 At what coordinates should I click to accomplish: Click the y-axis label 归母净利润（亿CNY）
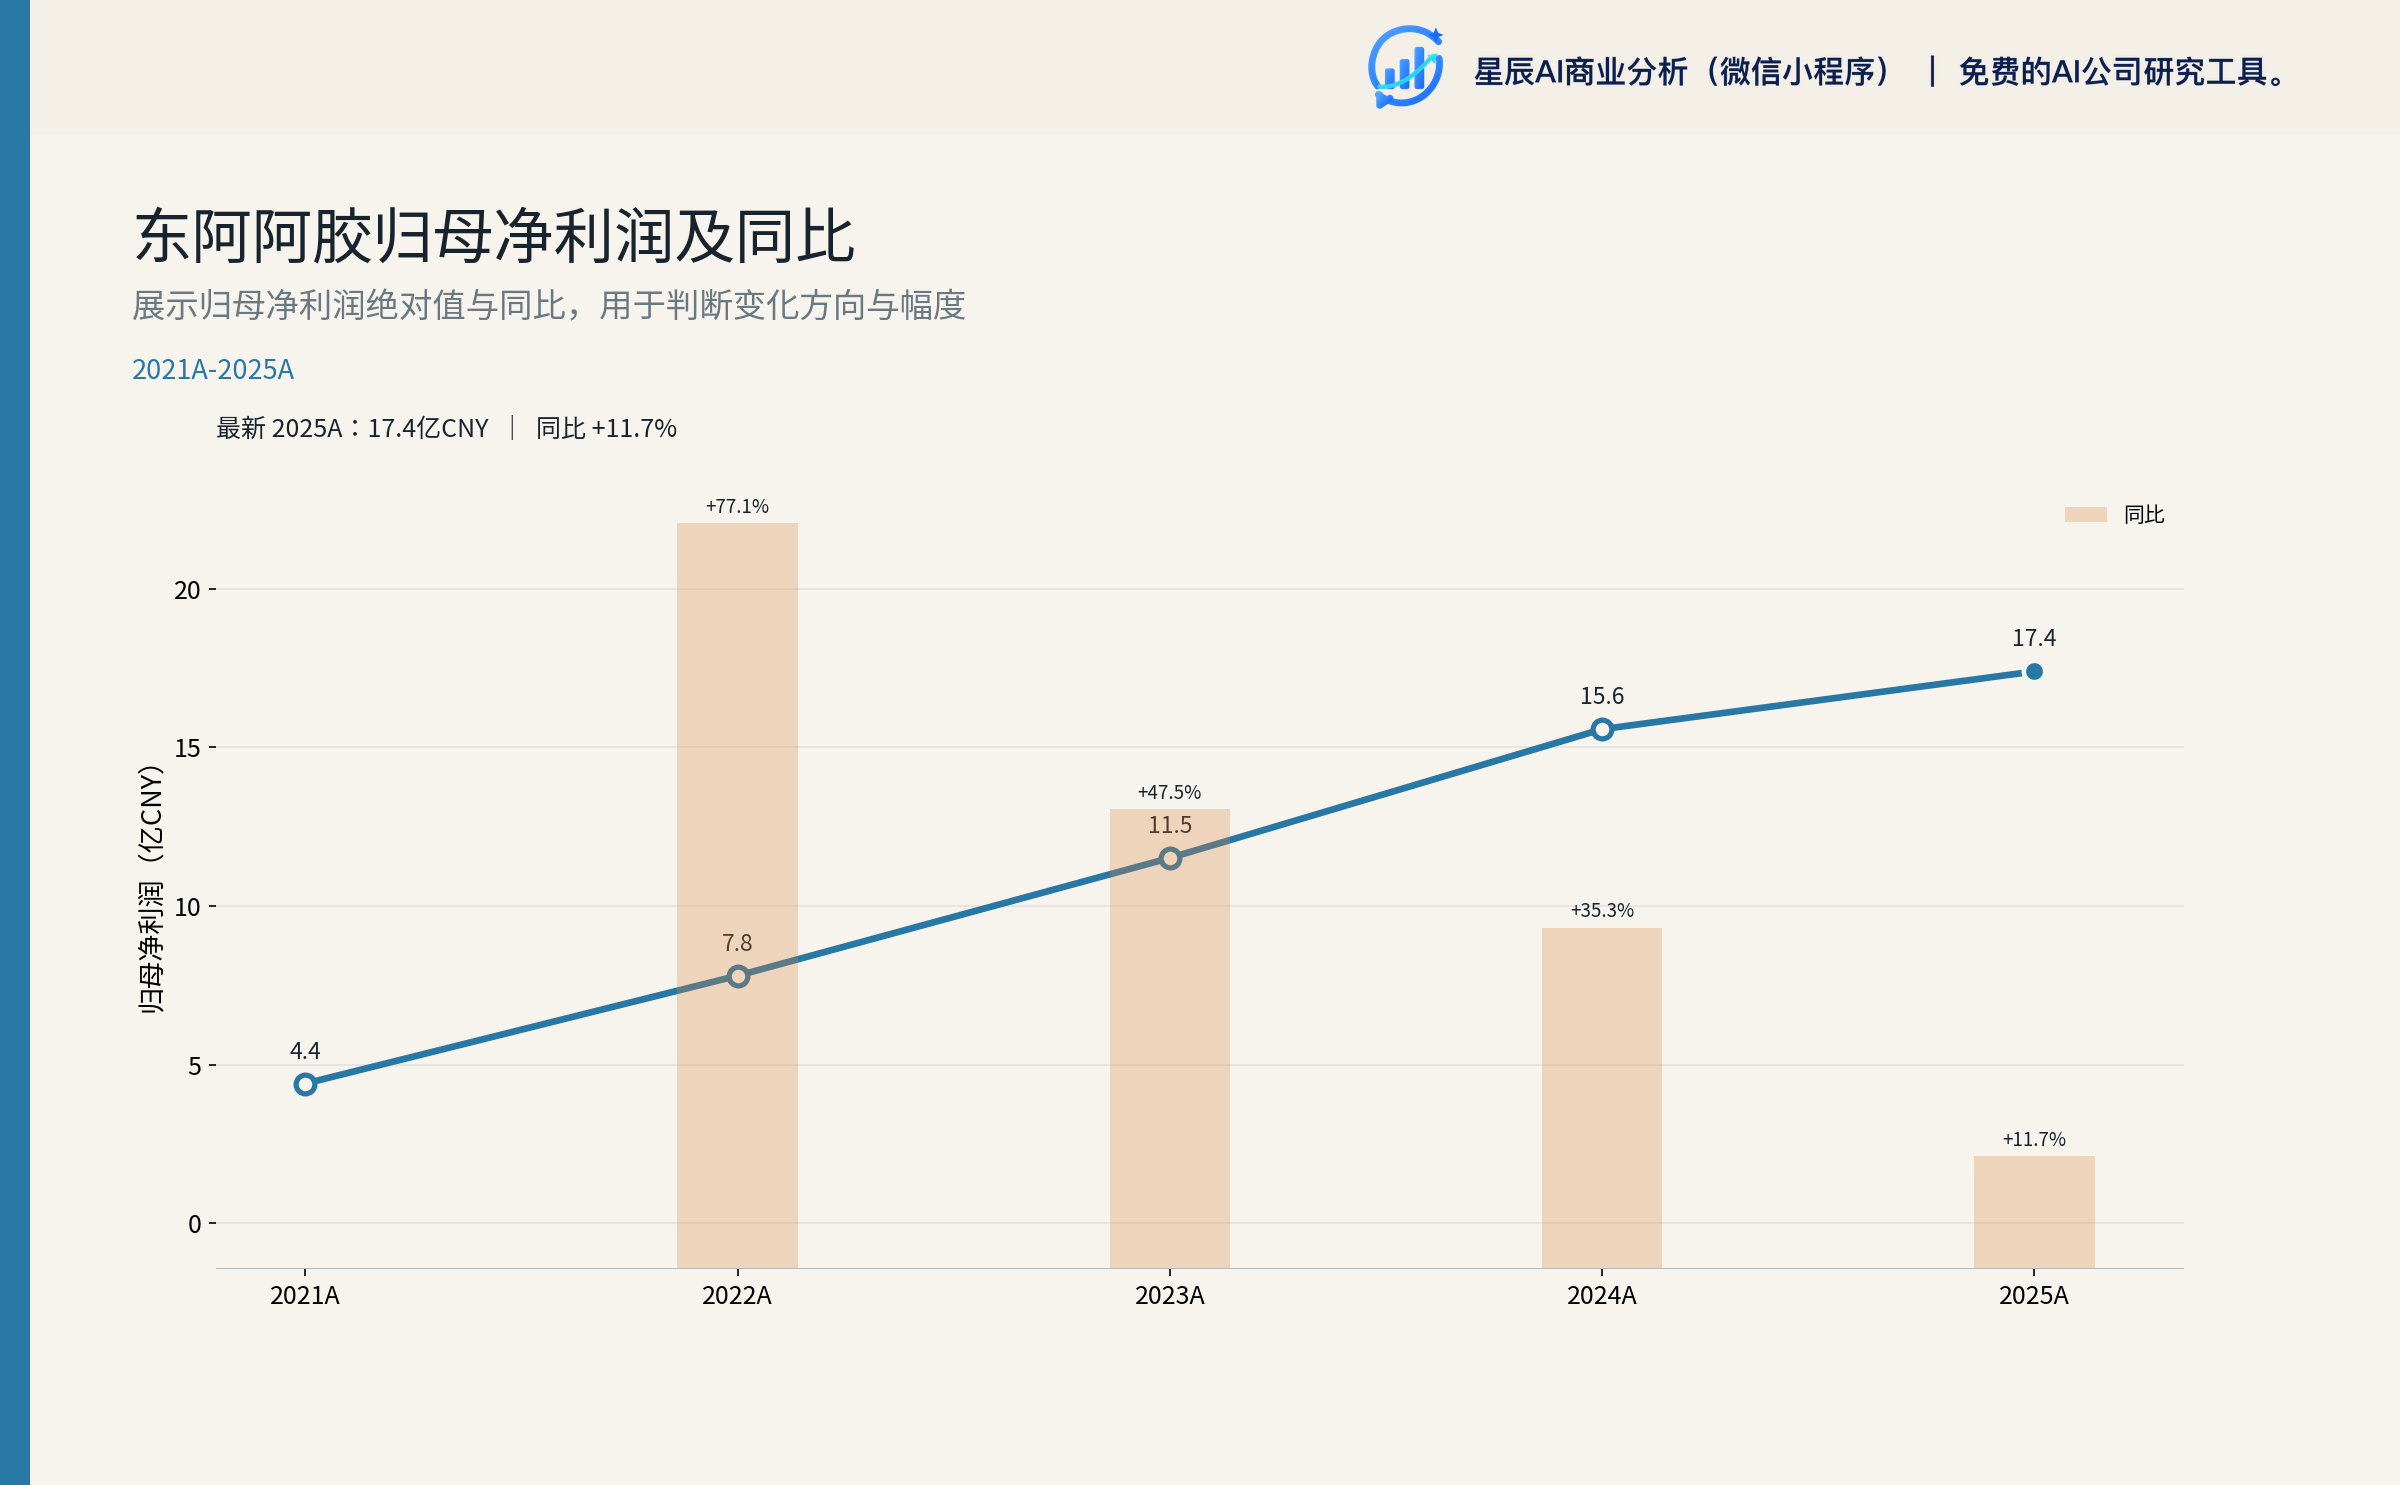point(151,890)
